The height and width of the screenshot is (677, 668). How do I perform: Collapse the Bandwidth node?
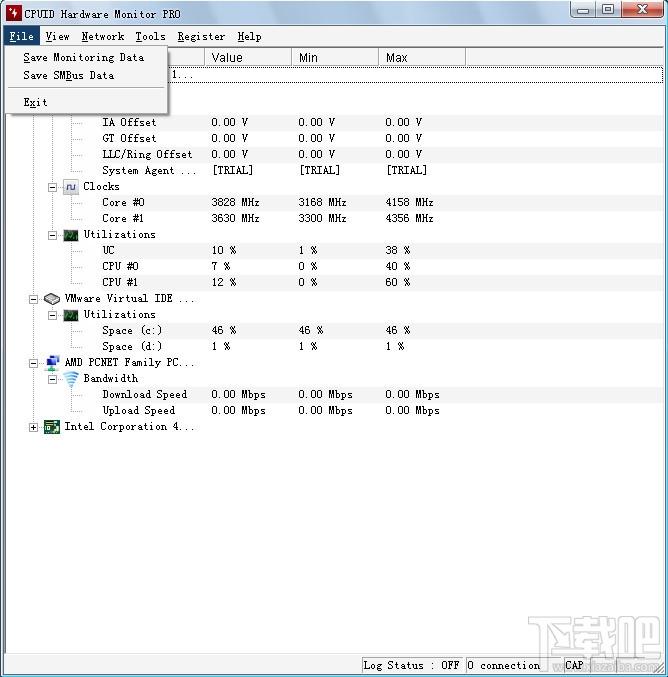[x=52, y=379]
